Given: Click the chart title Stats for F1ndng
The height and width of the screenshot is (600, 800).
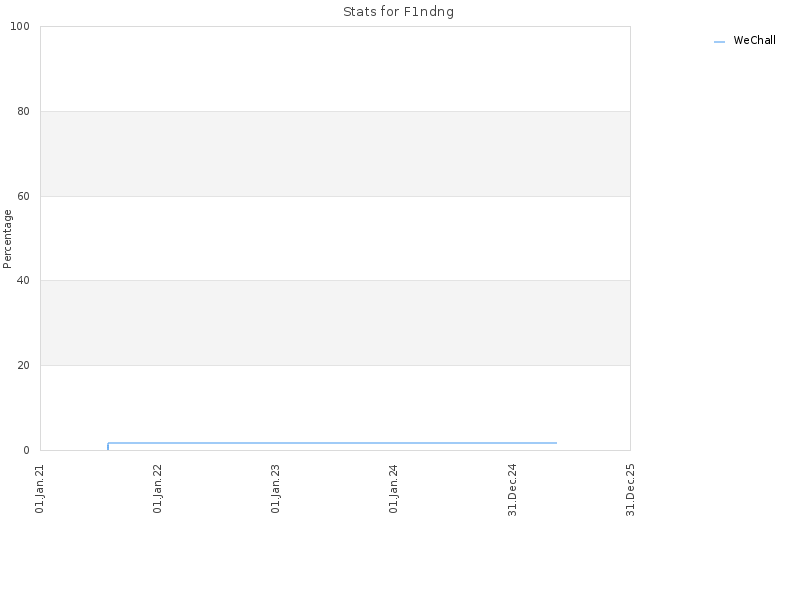Looking at the screenshot, I should (x=398, y=12).
